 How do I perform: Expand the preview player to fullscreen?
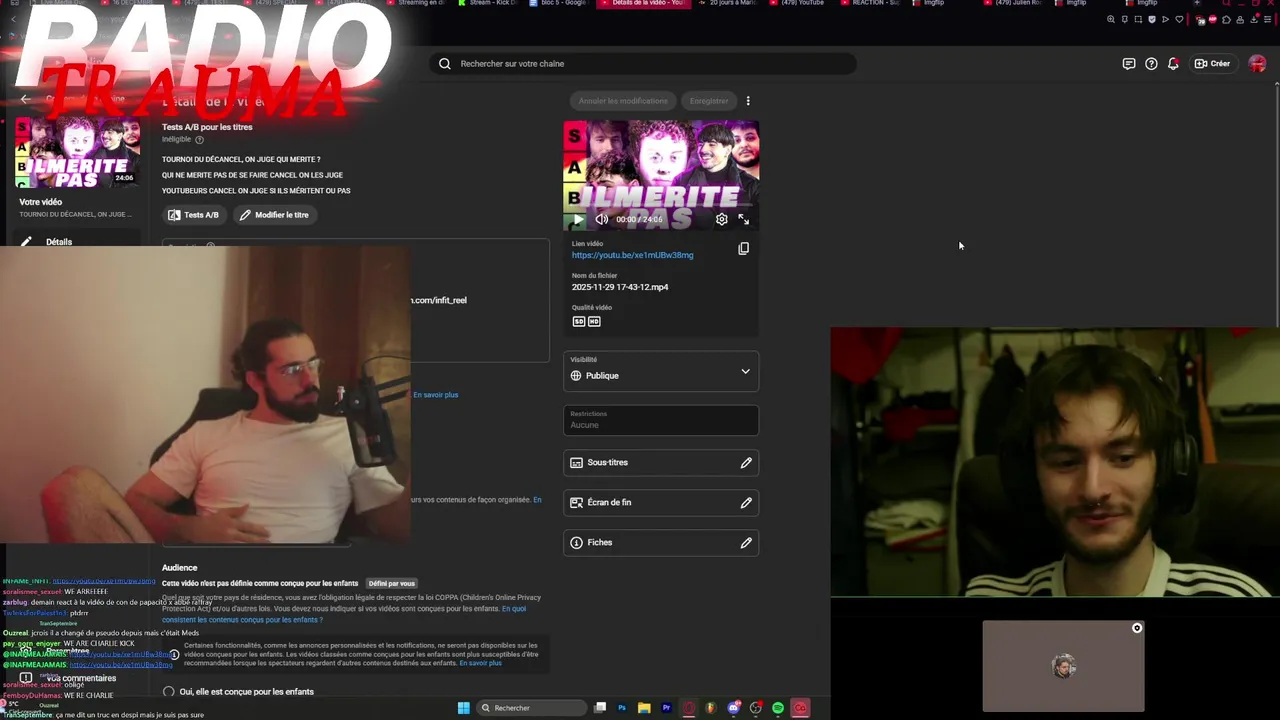(744, 219)
